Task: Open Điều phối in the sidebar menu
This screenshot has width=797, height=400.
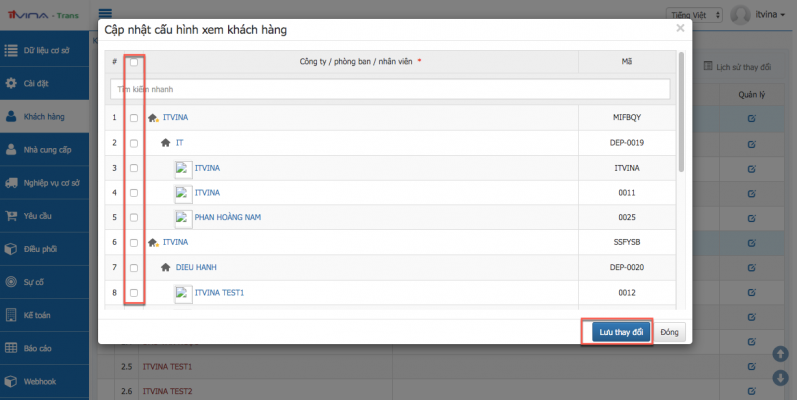Action: (x=44, y=248)
